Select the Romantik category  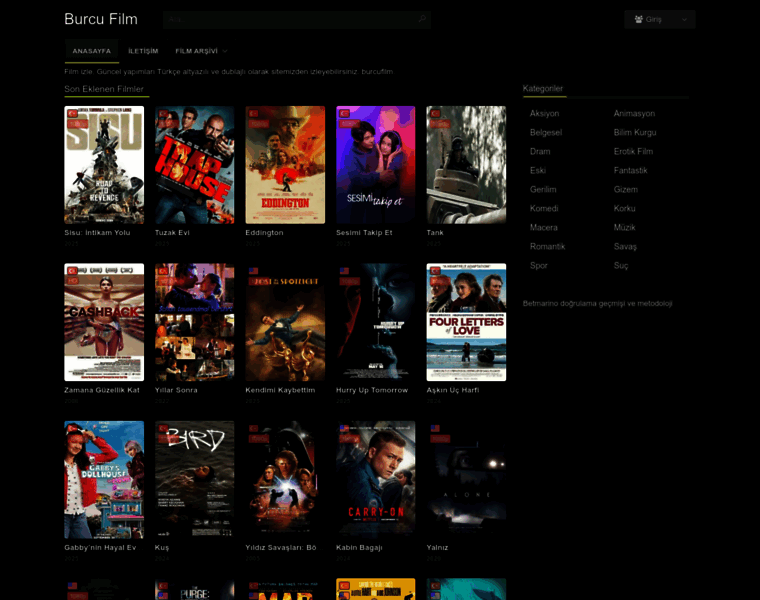pos(547,246)
